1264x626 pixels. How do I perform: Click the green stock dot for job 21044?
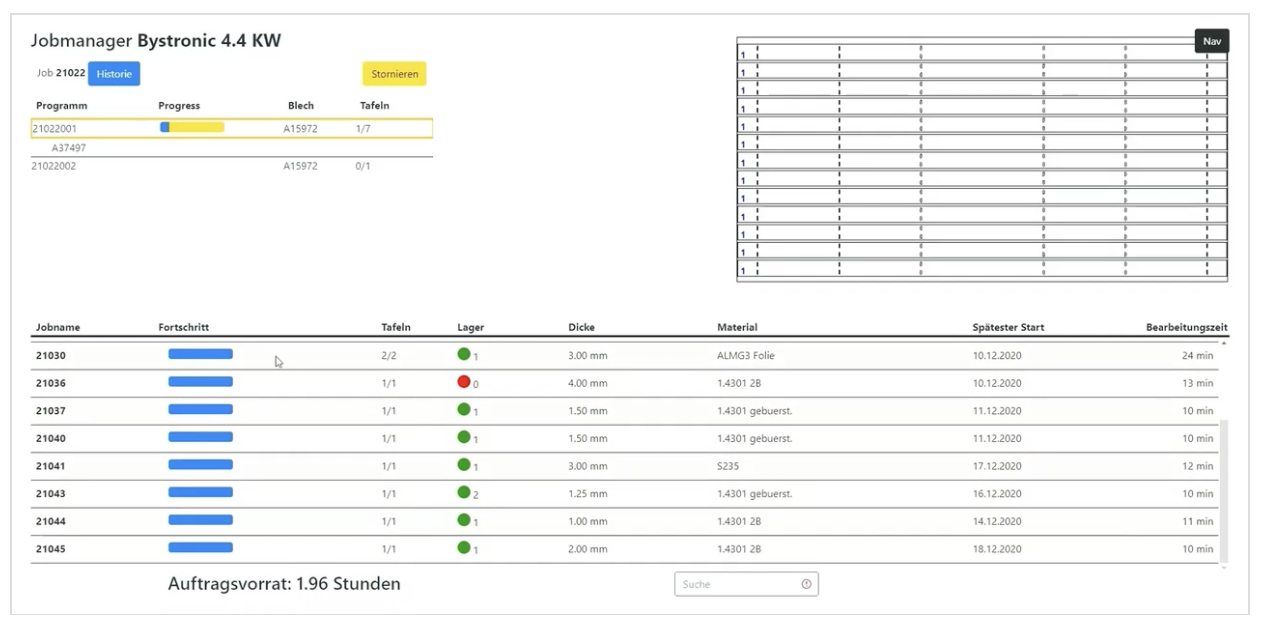click(463, 520)
